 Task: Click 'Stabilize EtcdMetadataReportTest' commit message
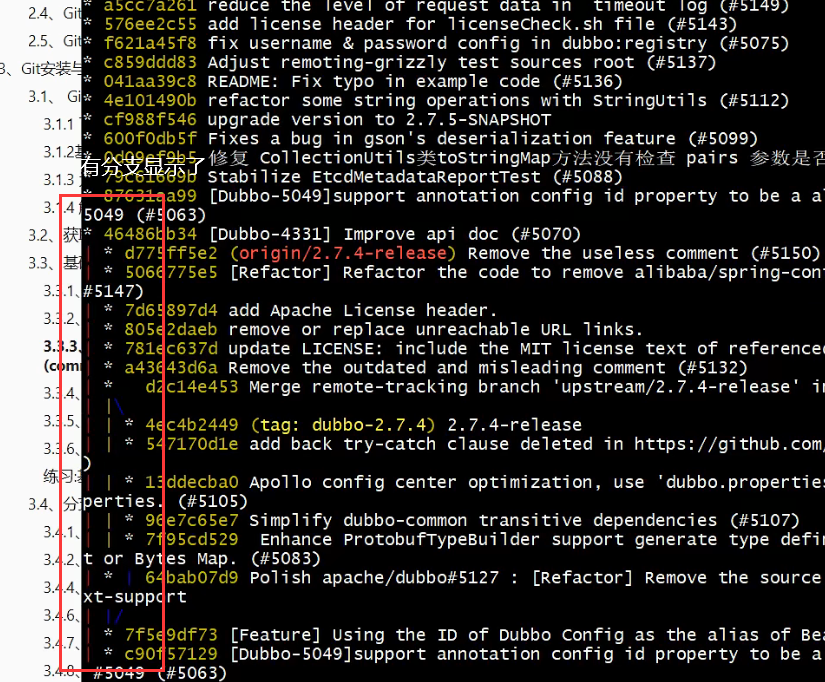[x=374, y=177]
